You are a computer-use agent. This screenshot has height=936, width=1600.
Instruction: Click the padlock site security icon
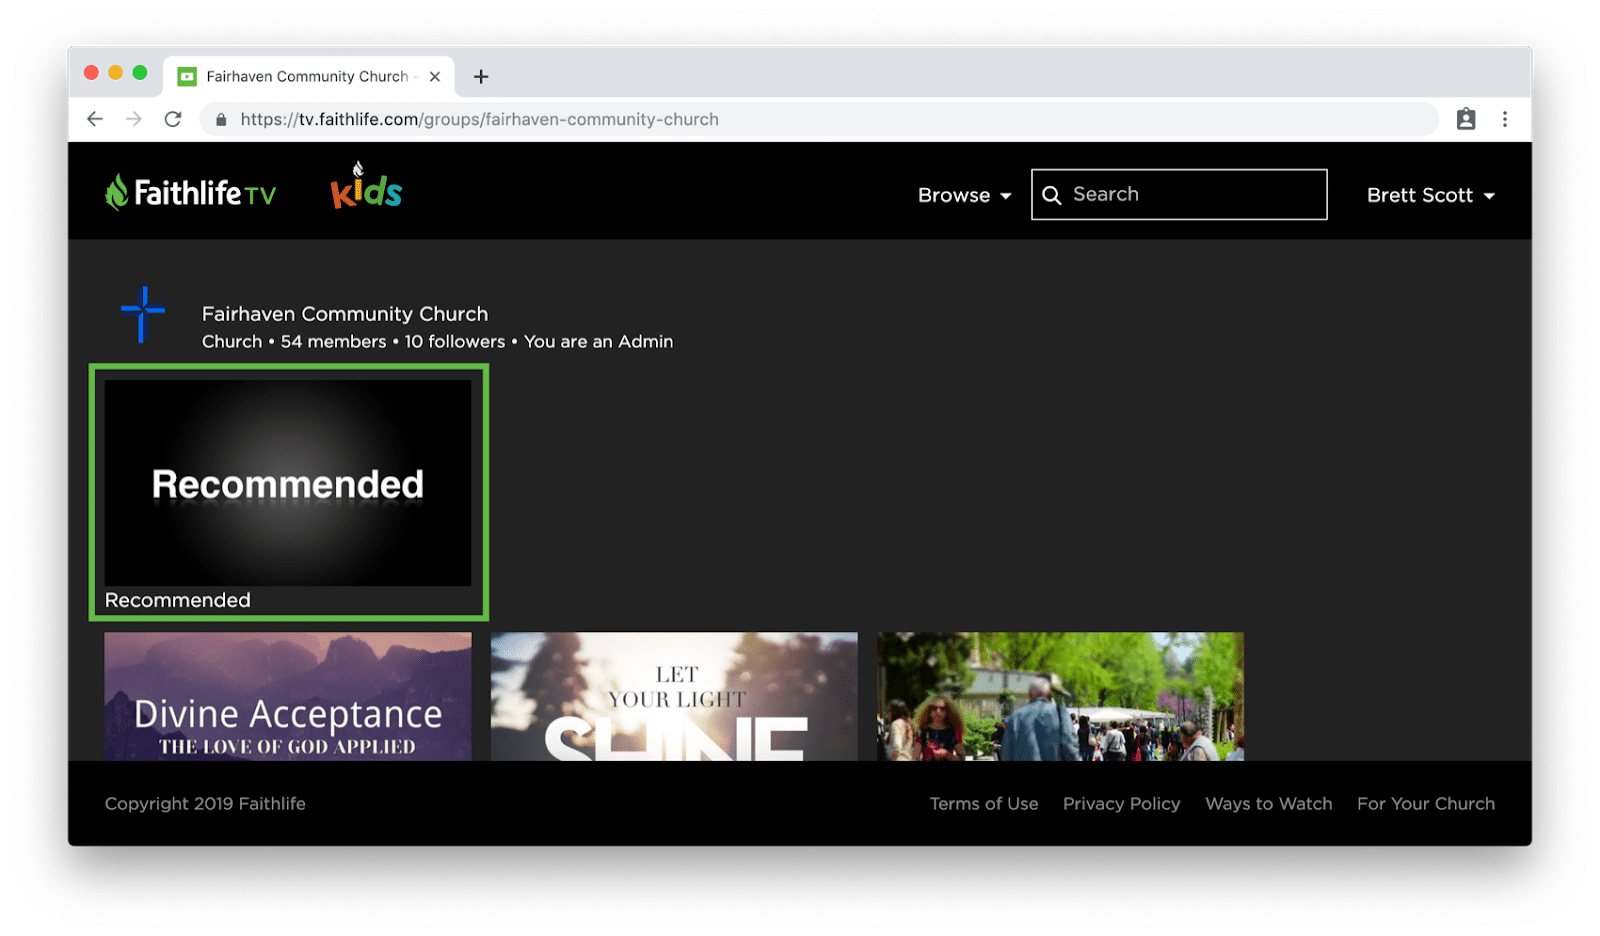(x=221, y=119)
